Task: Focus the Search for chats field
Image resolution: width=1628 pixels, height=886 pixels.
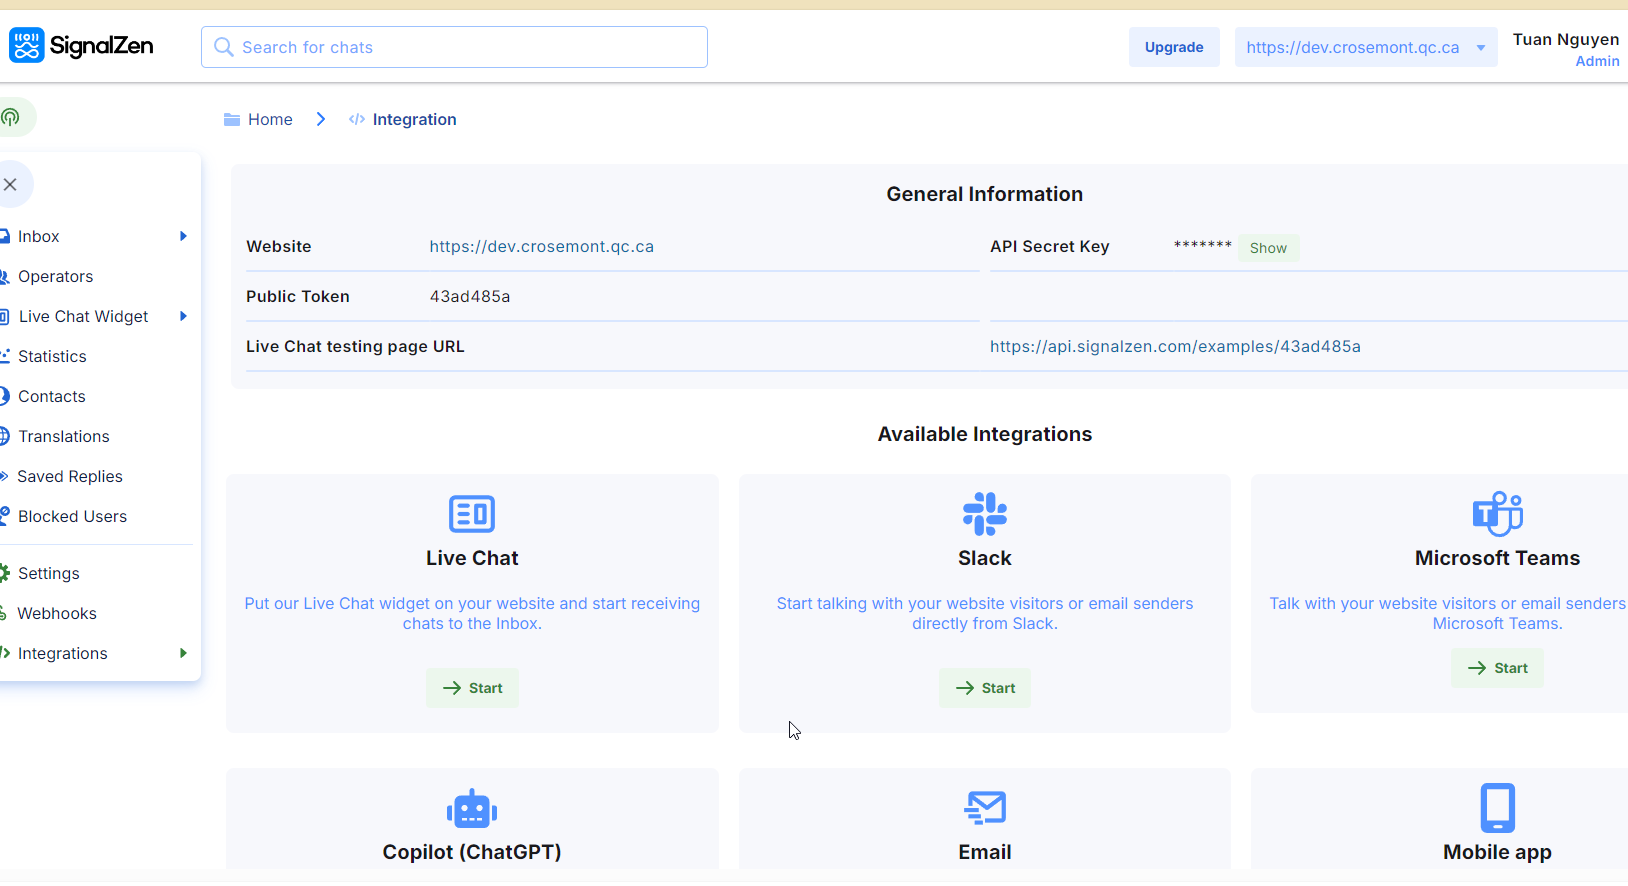Action: point(454,47)
